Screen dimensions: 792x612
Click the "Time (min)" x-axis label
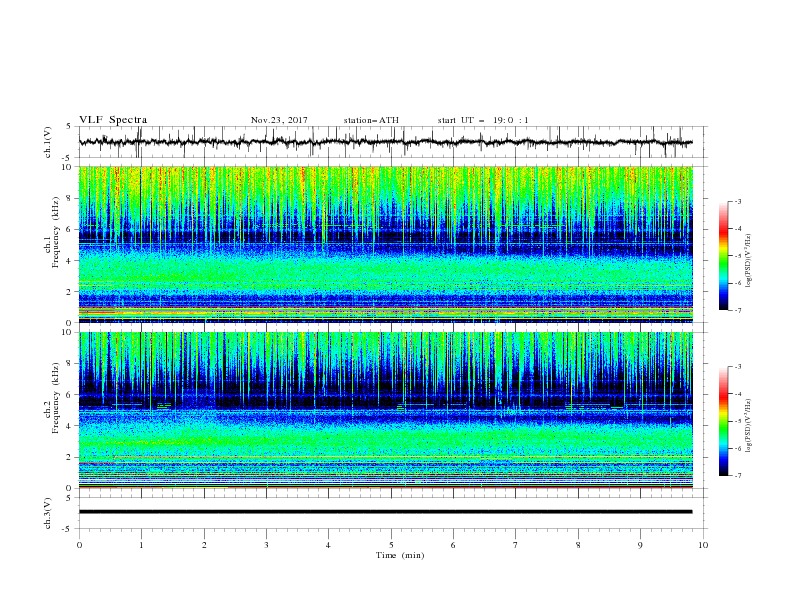400,555
